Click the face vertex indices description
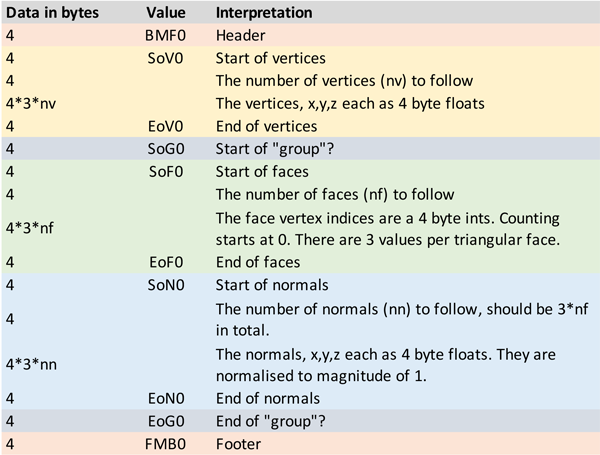 coord(388,229)
